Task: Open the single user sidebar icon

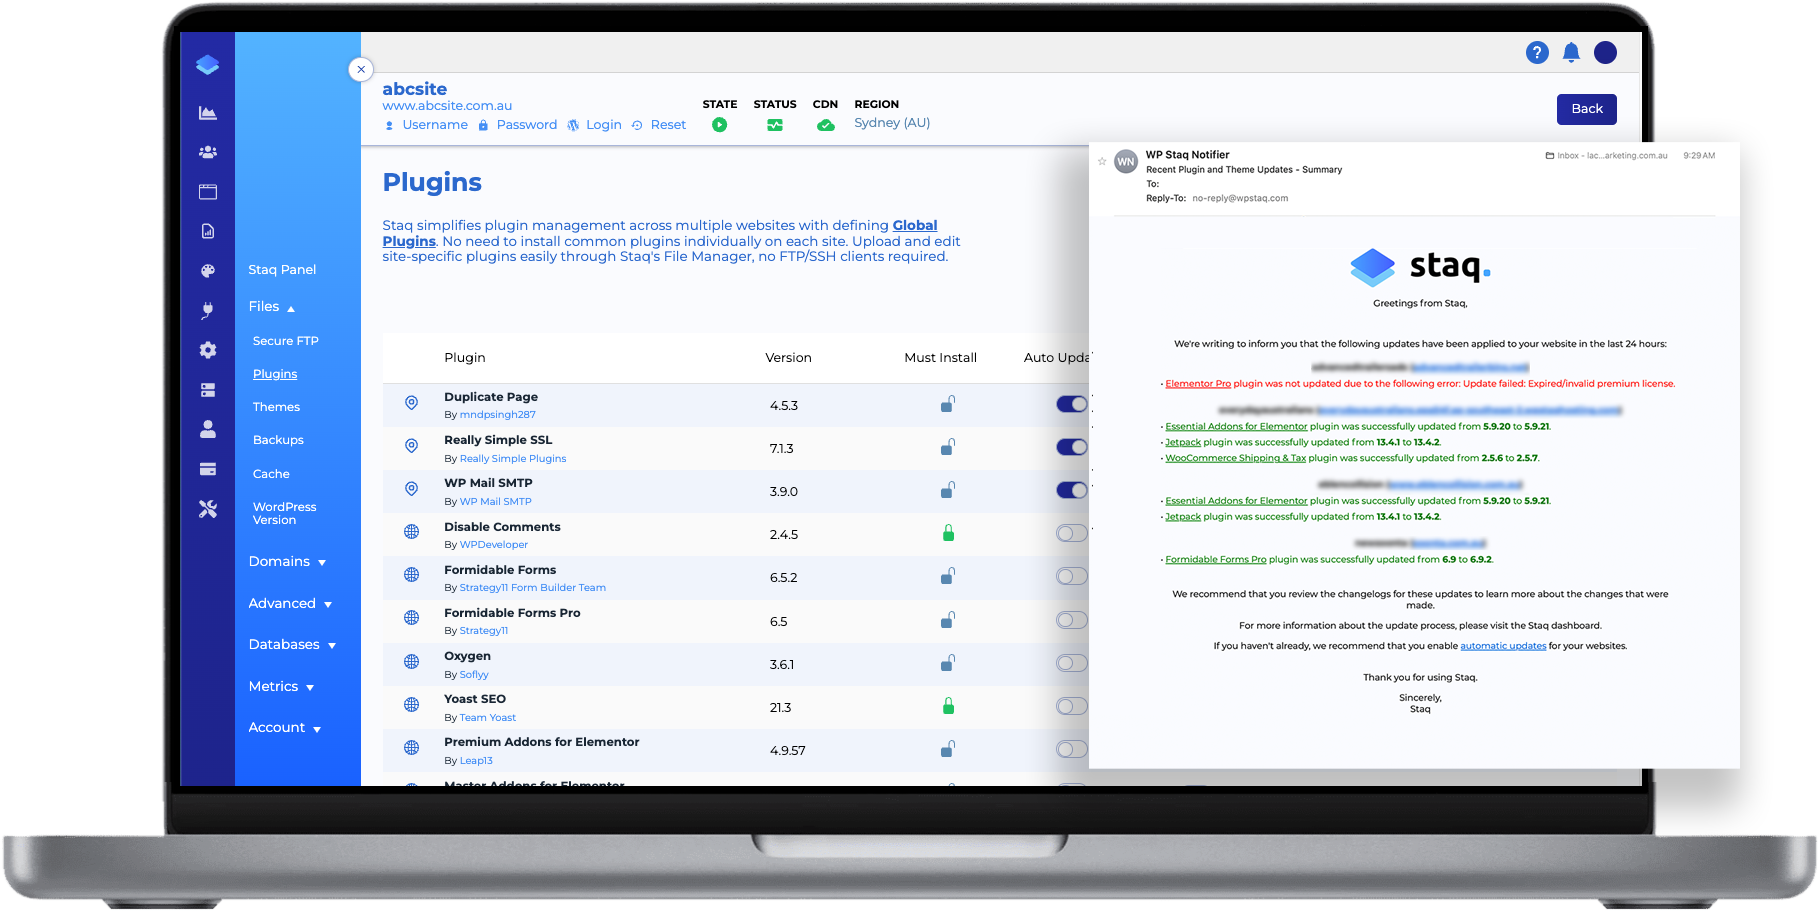Action: [208, 429]
